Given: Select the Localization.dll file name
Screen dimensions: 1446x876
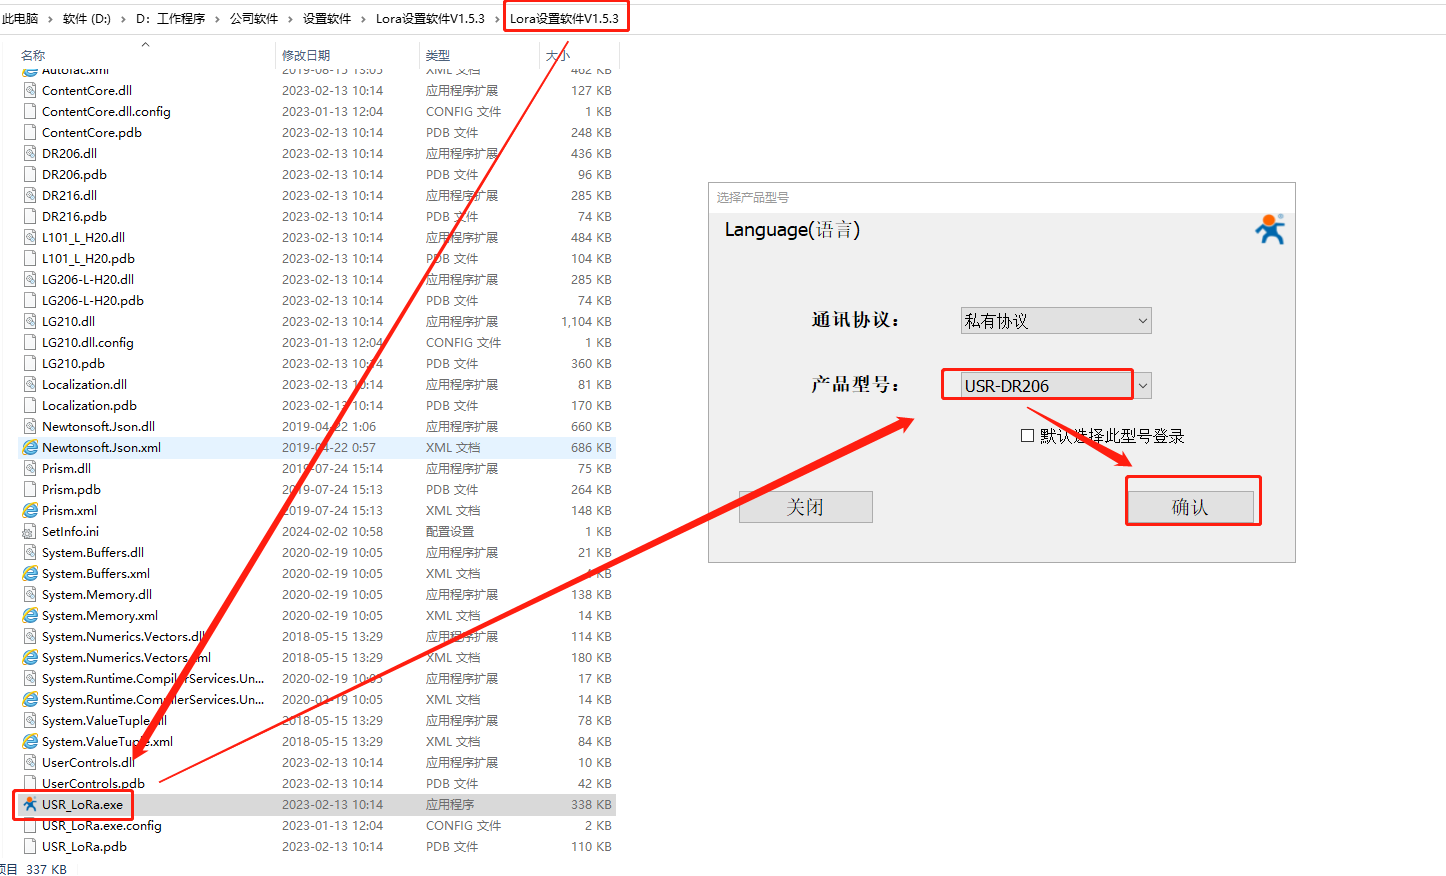Looking at the screenshot, I should [x=84, y=384].
